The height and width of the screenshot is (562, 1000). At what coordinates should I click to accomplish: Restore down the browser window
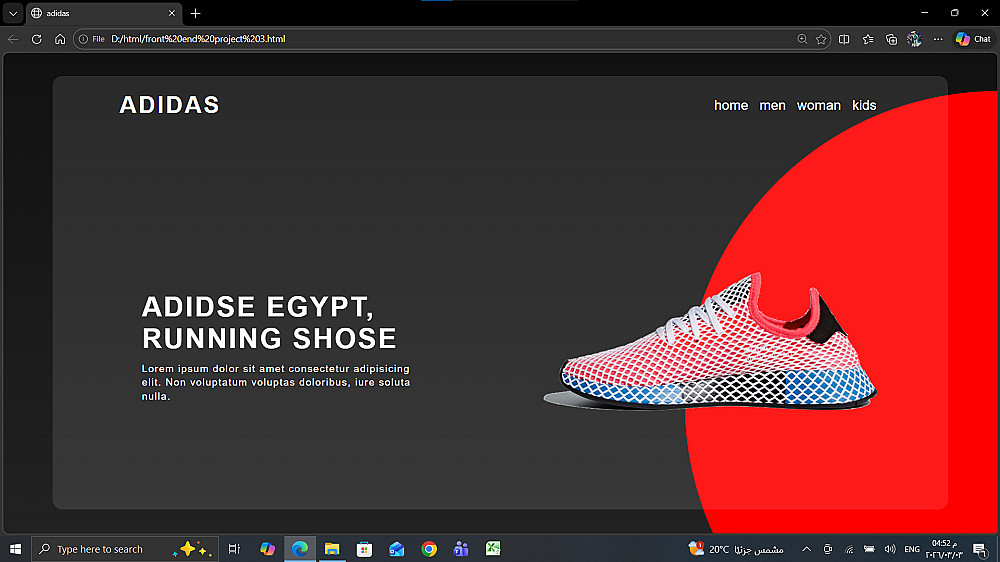click(955, 13)
